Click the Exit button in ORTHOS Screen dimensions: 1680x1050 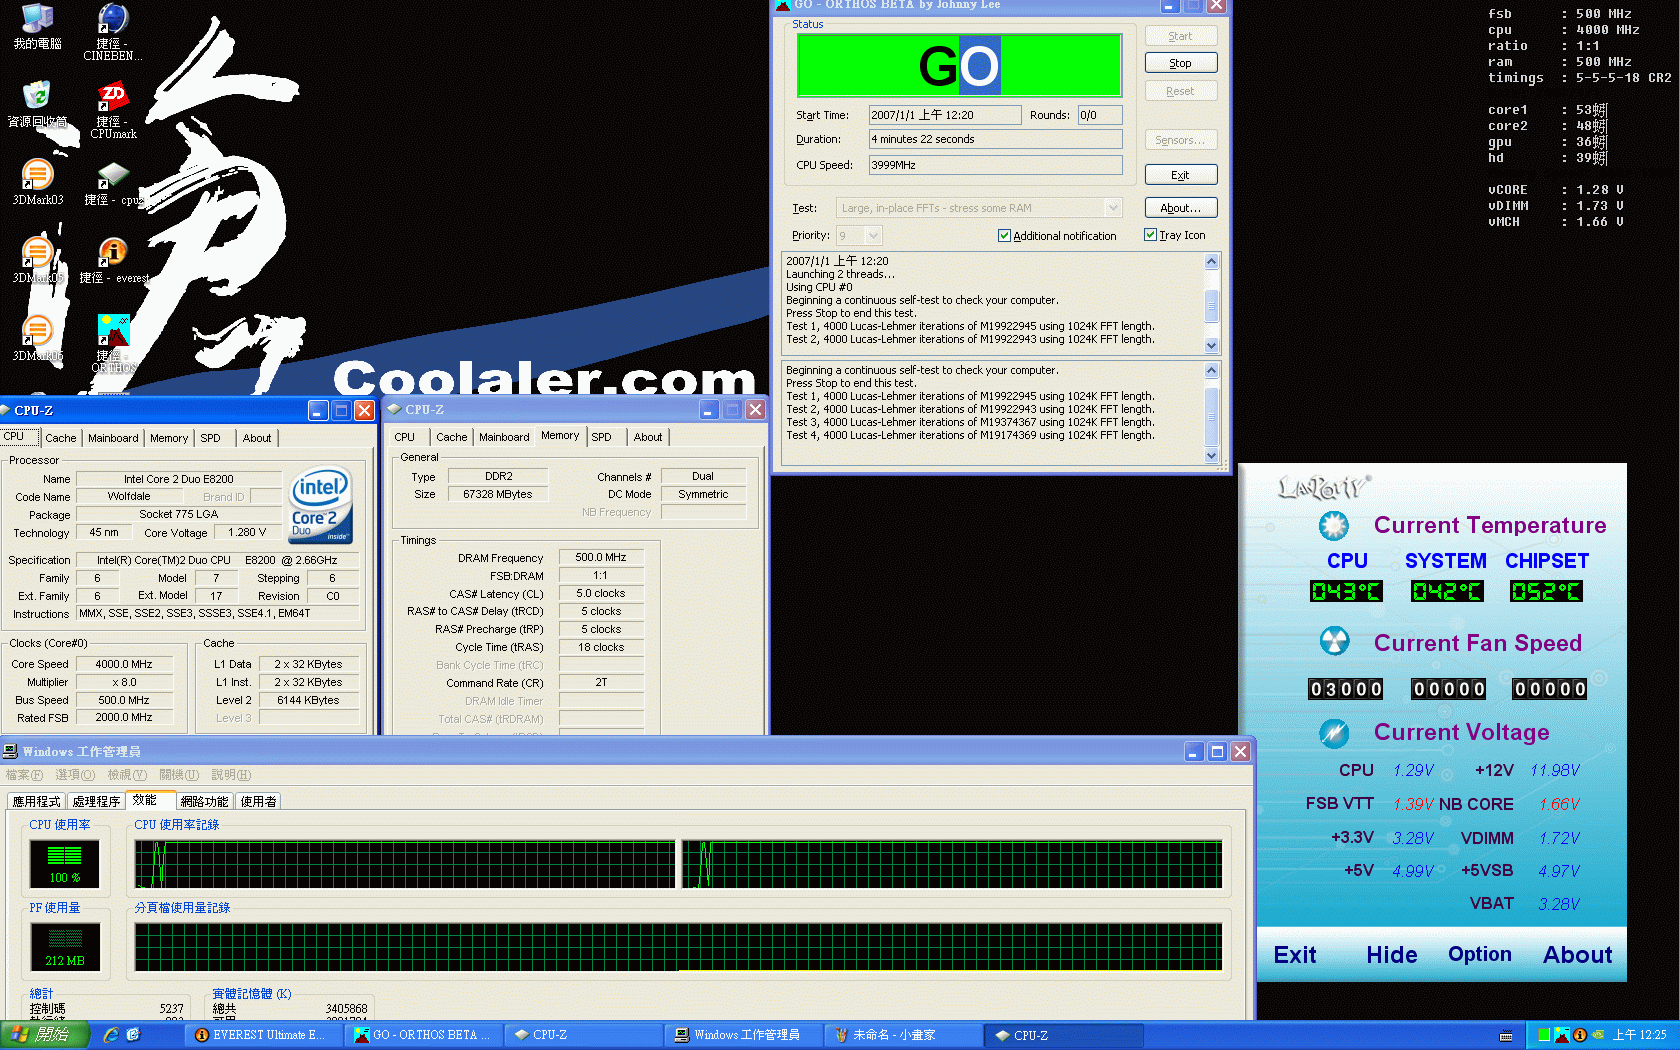(x=1181, y=175)
